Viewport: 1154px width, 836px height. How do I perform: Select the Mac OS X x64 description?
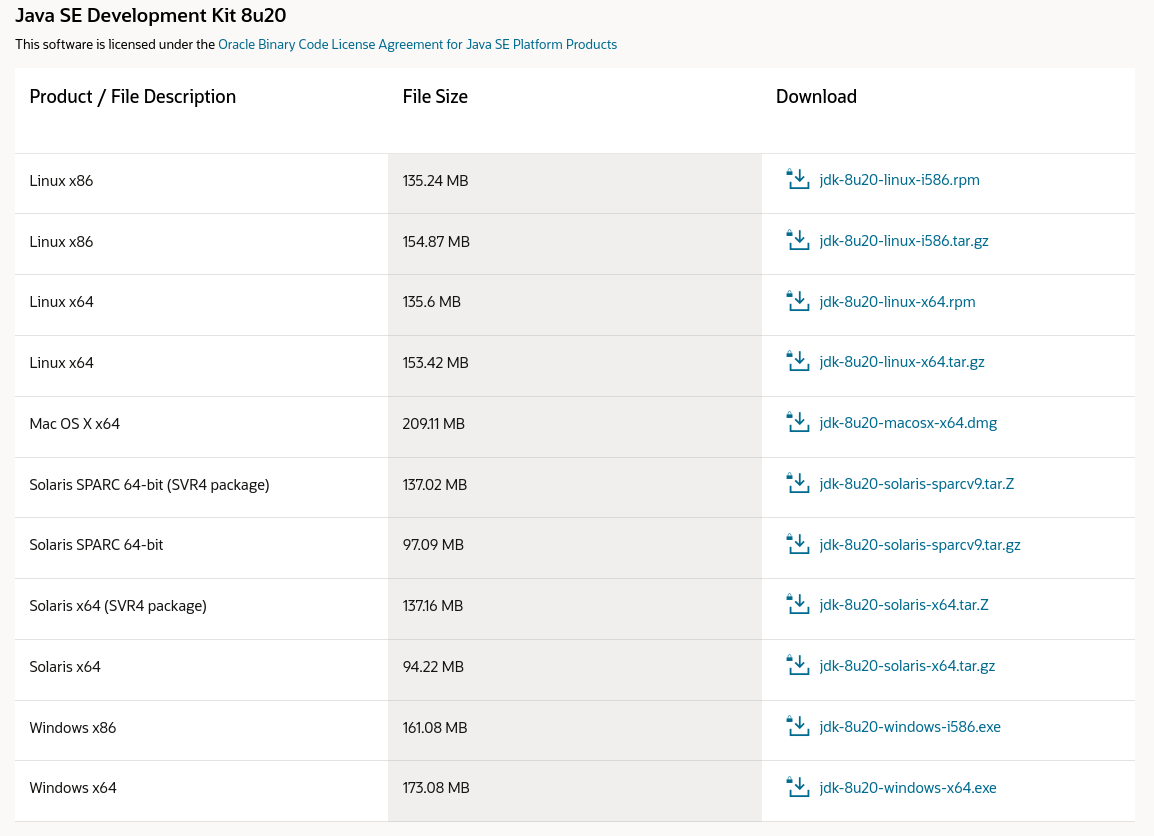[74, 424]
